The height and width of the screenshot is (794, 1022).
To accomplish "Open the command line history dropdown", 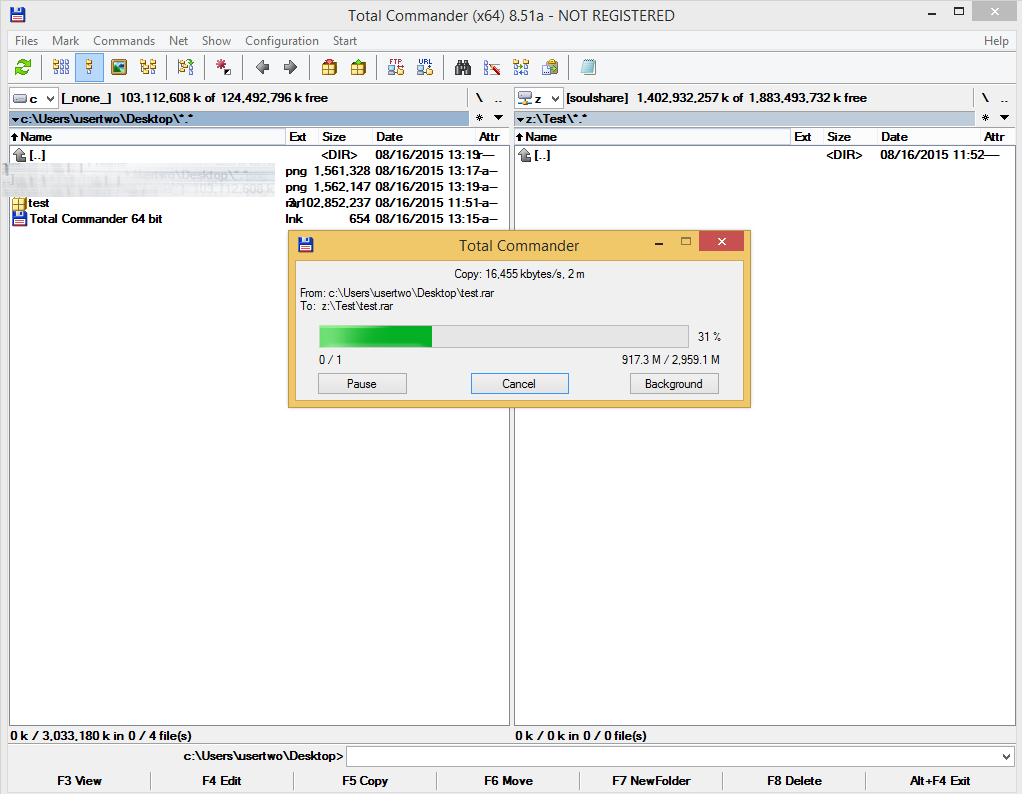I will (1006, 757).
